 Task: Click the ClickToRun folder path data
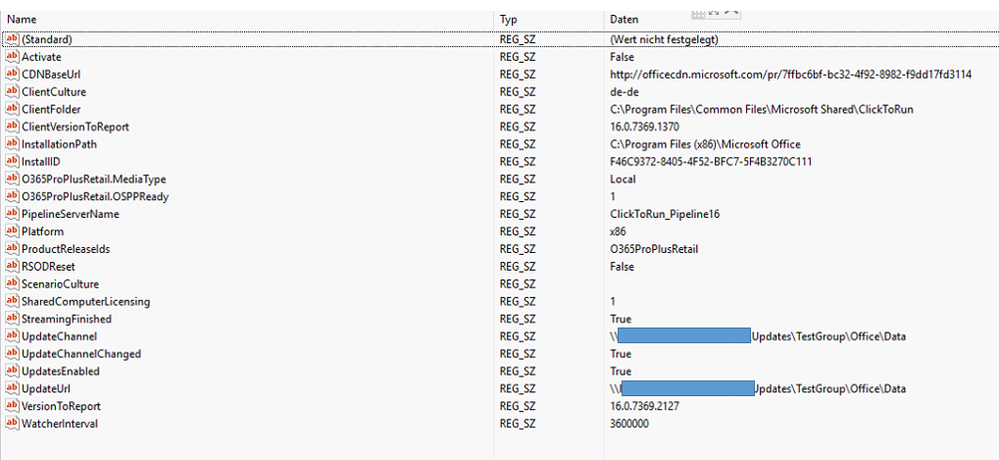761,109
